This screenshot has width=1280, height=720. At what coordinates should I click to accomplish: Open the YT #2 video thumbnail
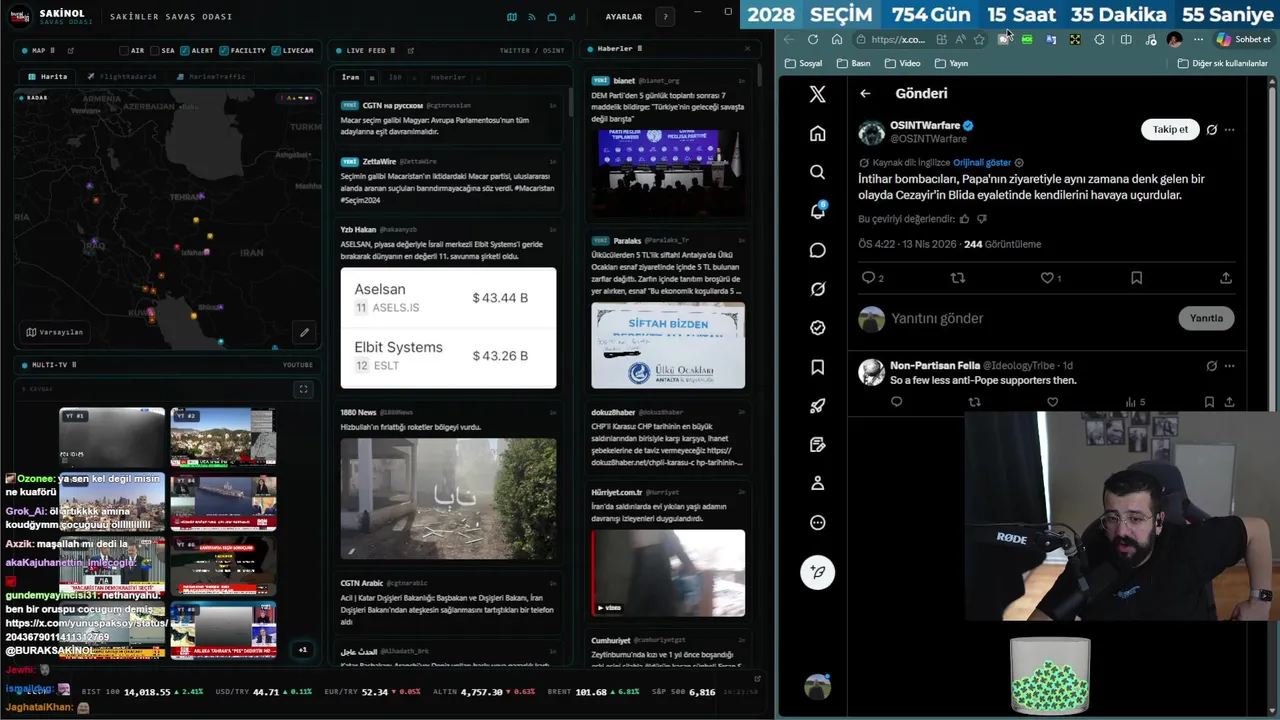(223, 437)
